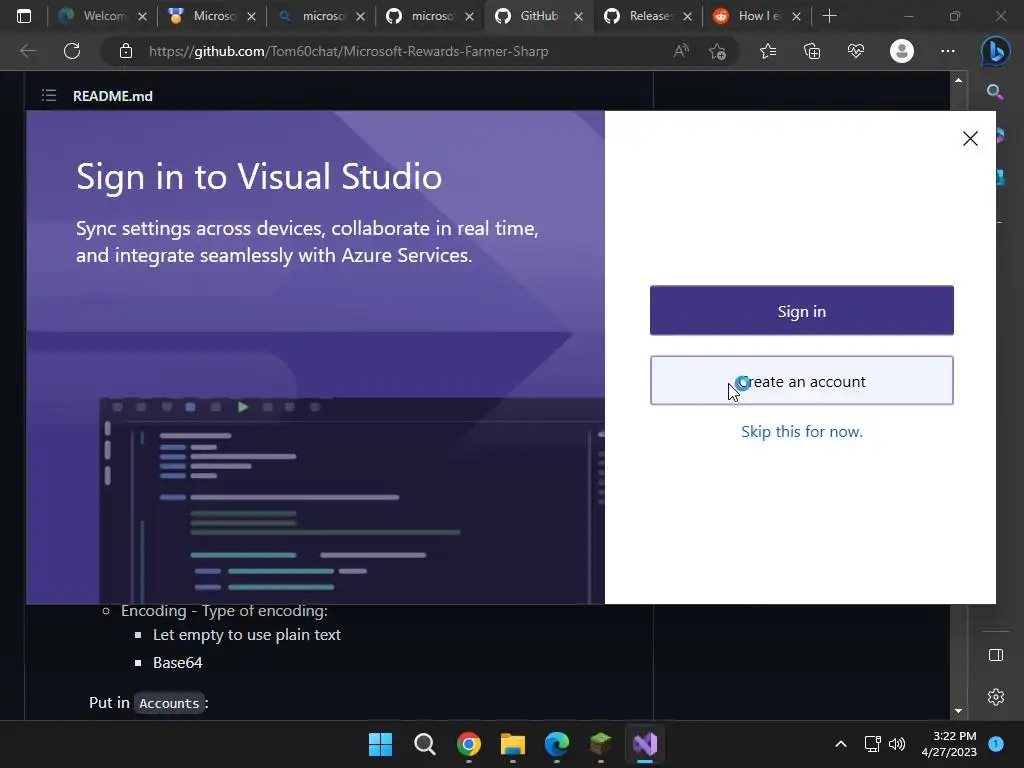1024x768 pixels.
Task: Open network status tray icon
Action: (x=872, y=744)
